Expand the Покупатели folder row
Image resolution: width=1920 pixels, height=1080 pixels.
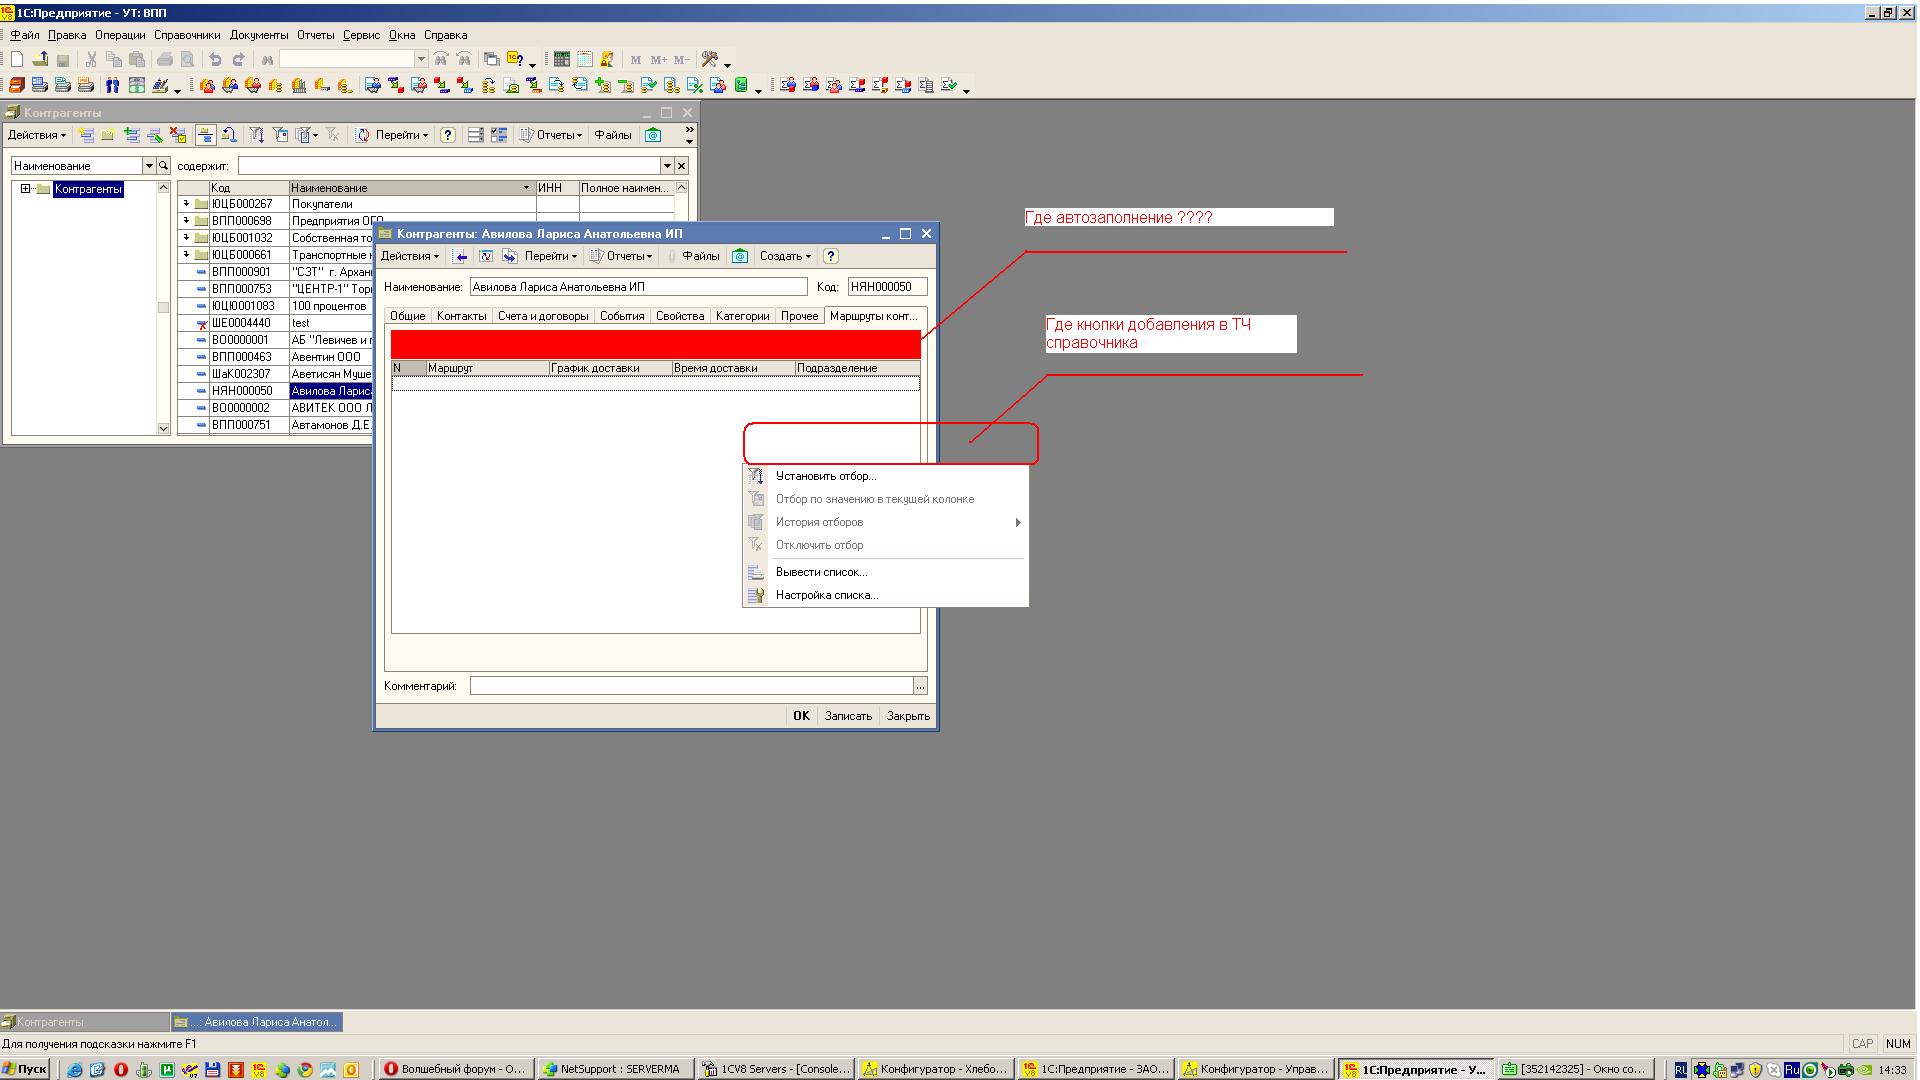click(x=186, y=204)
